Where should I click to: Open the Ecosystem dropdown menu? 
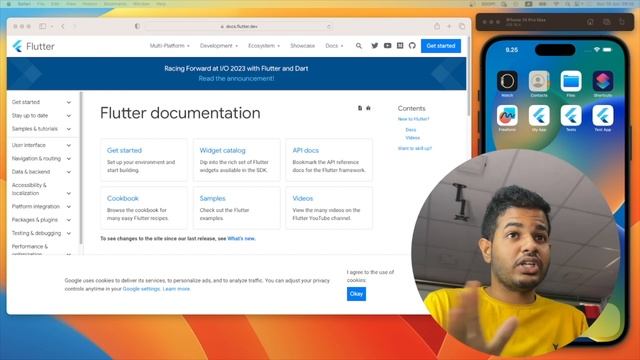[x=264, y=46]
